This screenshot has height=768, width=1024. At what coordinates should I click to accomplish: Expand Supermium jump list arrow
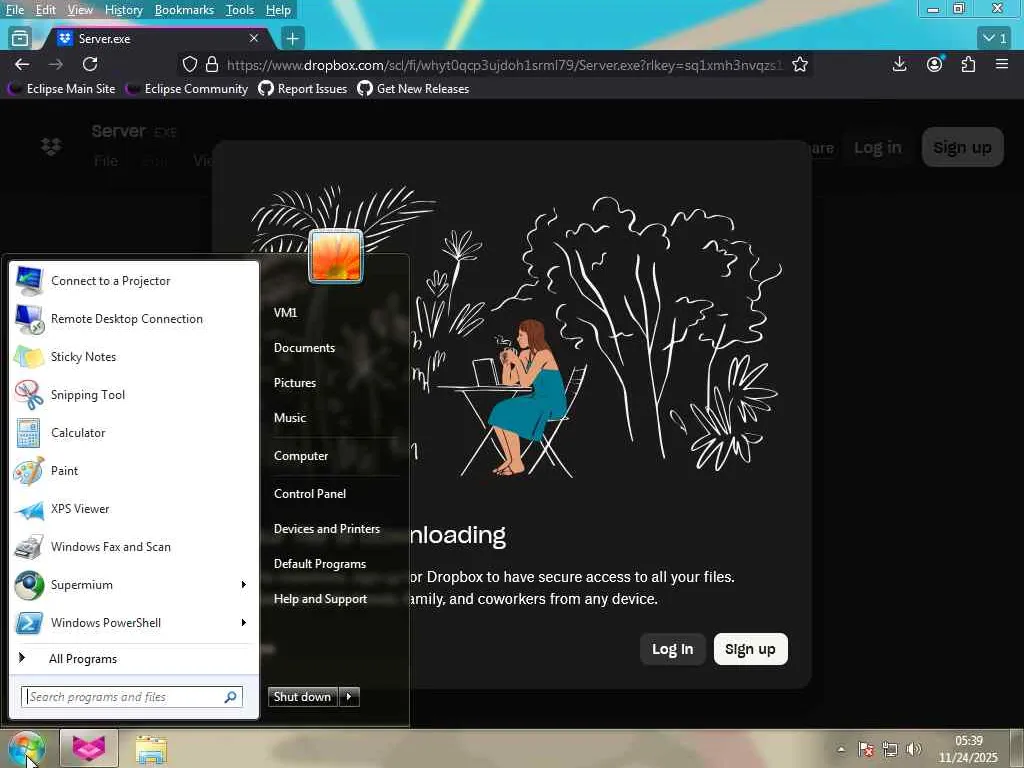tap(244, 584)
